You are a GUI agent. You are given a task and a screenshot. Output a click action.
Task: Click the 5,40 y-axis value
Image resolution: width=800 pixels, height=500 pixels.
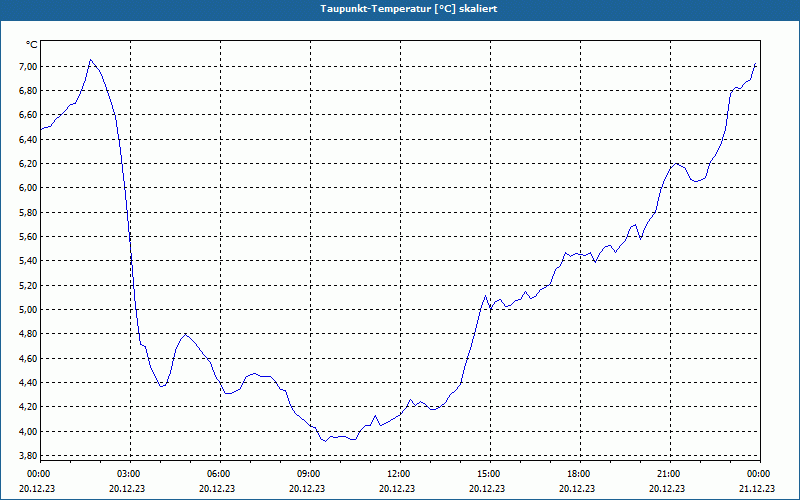pos(27,261)
